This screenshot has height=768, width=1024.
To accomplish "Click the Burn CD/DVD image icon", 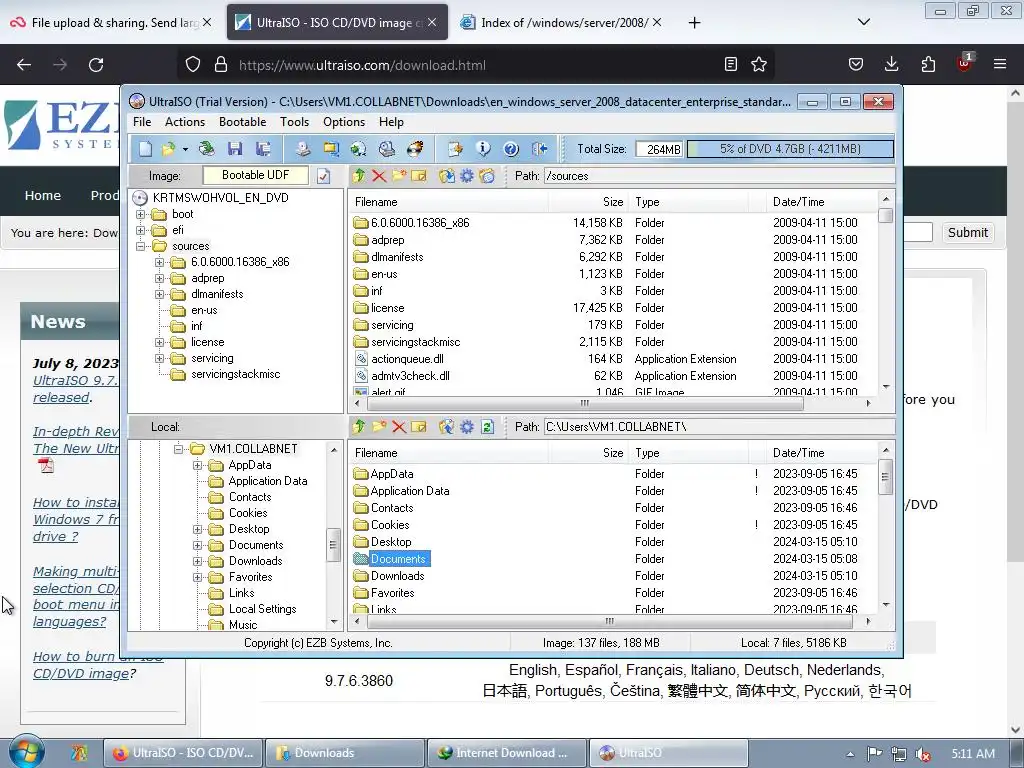I will click(415, 150).
